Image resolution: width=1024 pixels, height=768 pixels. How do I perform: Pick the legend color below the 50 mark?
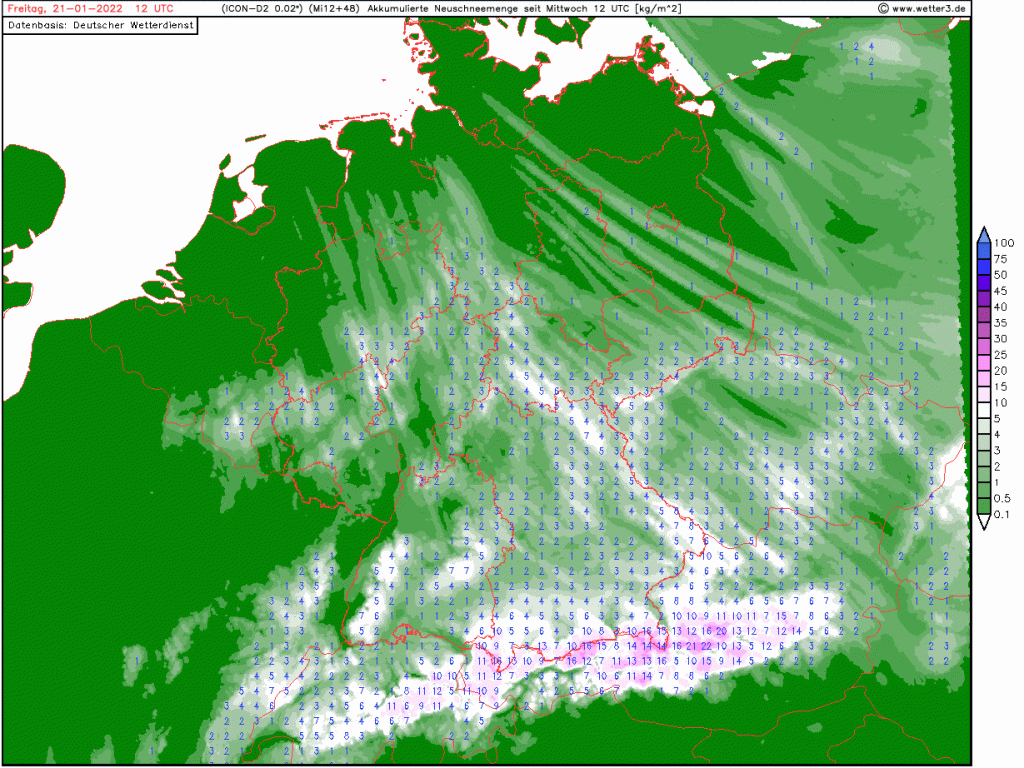tap(984, 281)
